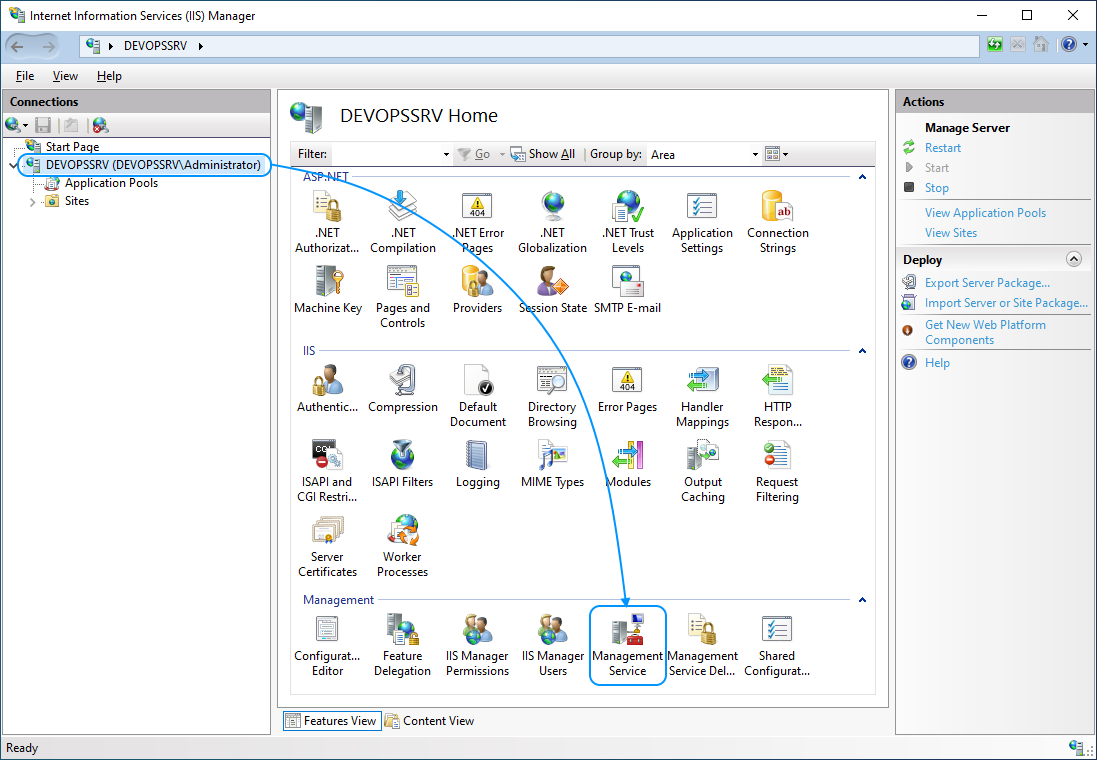The height and width of the screenshot is (760, 1097).
Task: Open .NET Trust Levels feature
Action: (628, 223)
